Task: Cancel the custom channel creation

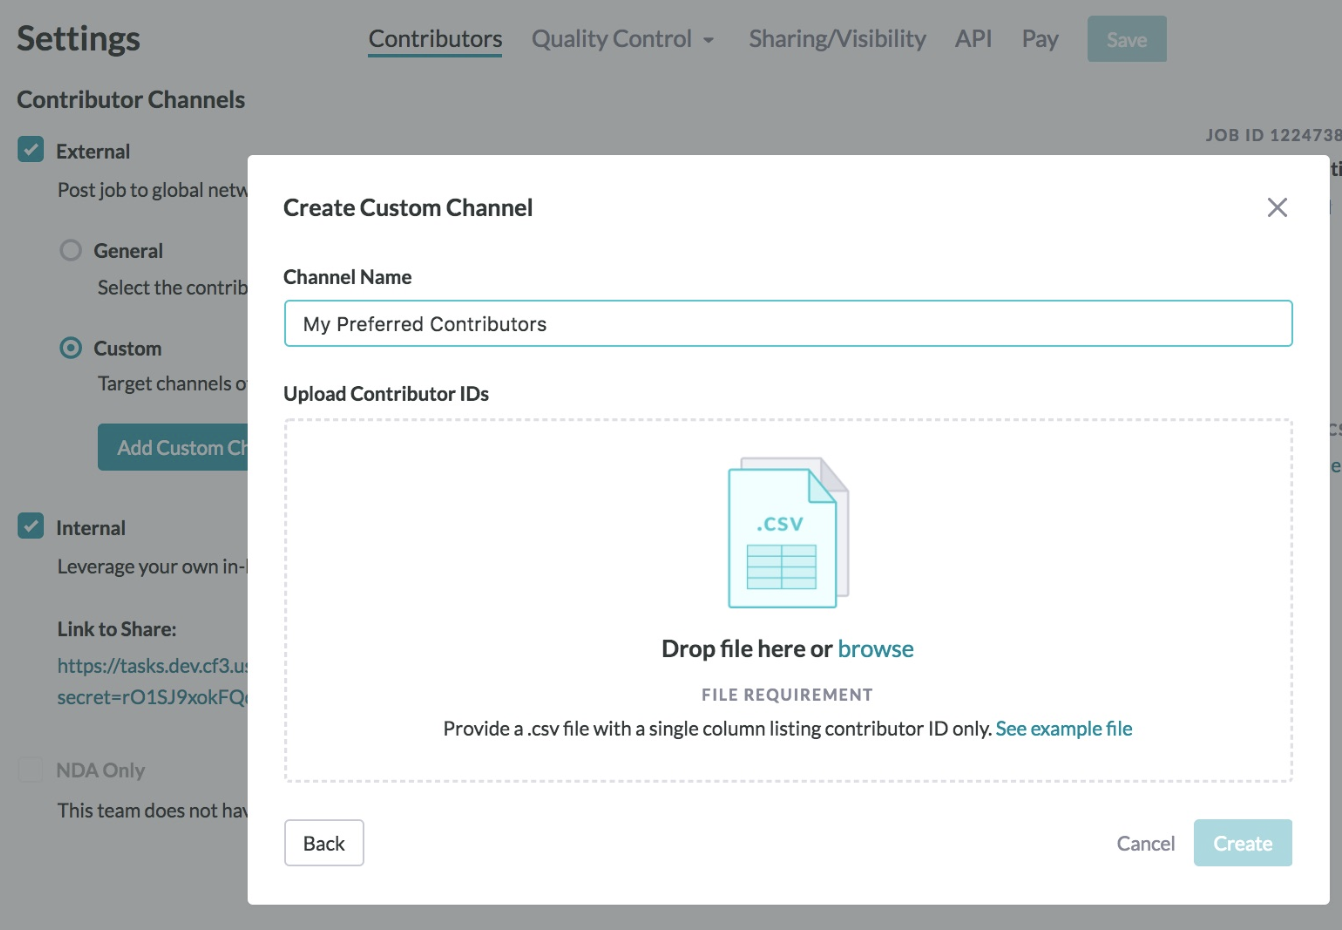Action: pyautogui.click(x=1145, y=844)
